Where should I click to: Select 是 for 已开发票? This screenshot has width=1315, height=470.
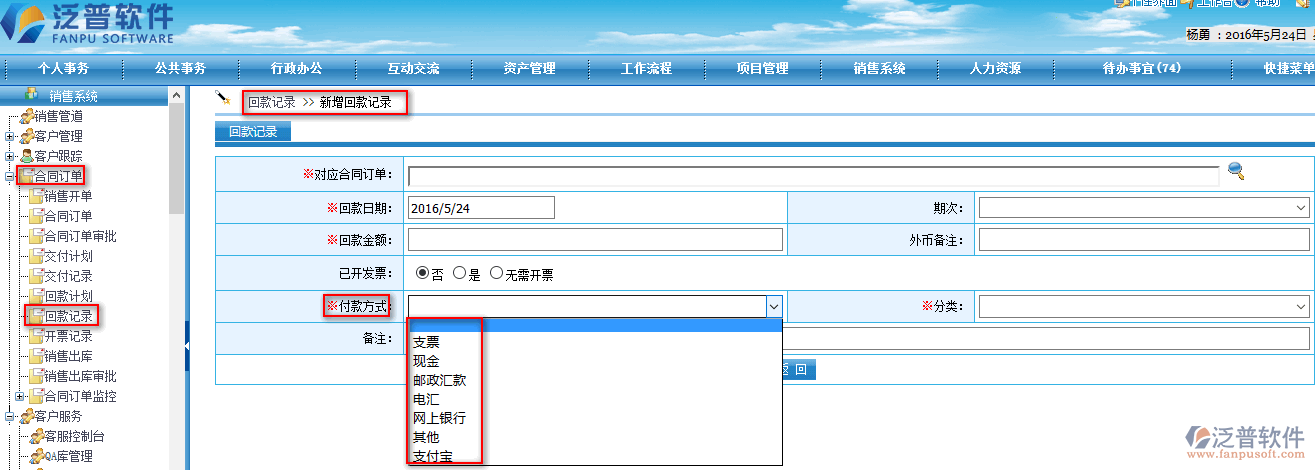pyautogui.click(x=460, y=273)
